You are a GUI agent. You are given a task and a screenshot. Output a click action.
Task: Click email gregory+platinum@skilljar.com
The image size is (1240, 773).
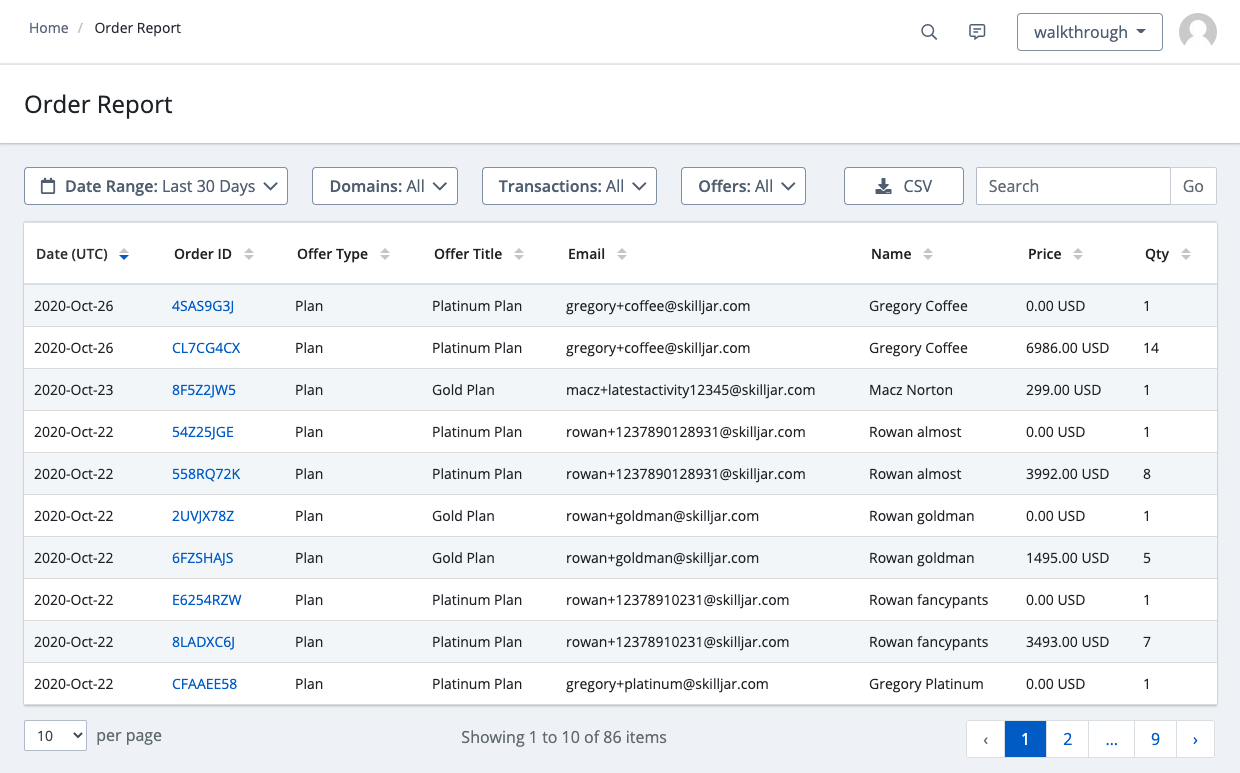(667, 684)
